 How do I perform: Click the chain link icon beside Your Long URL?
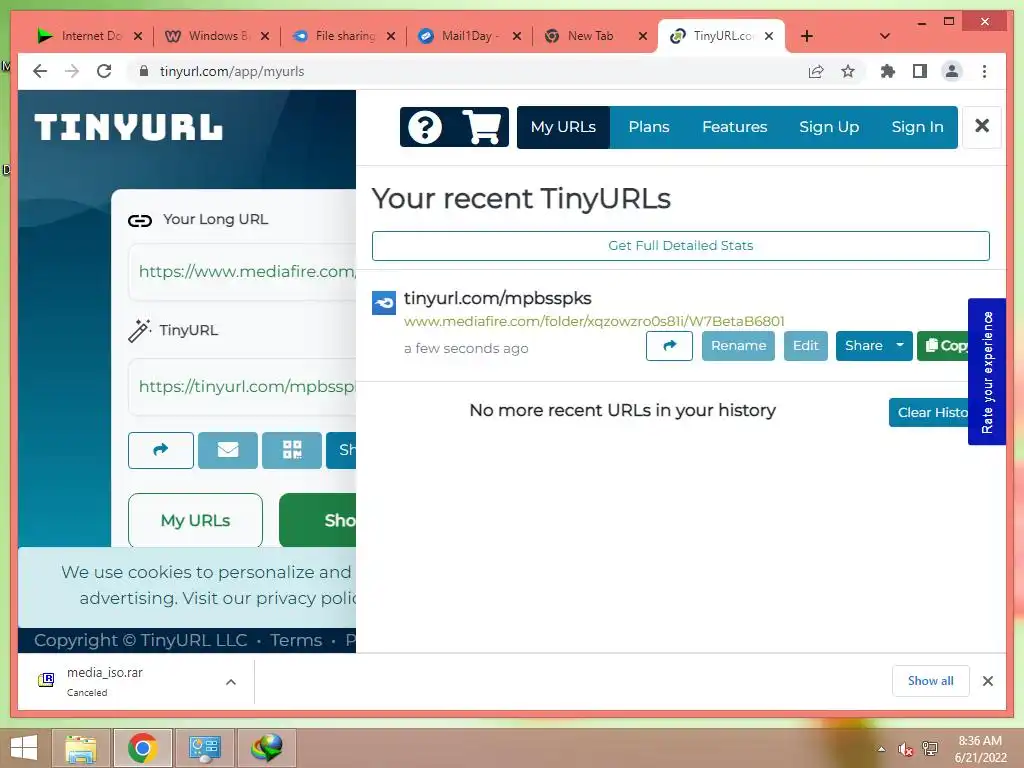tap(140, 221)
